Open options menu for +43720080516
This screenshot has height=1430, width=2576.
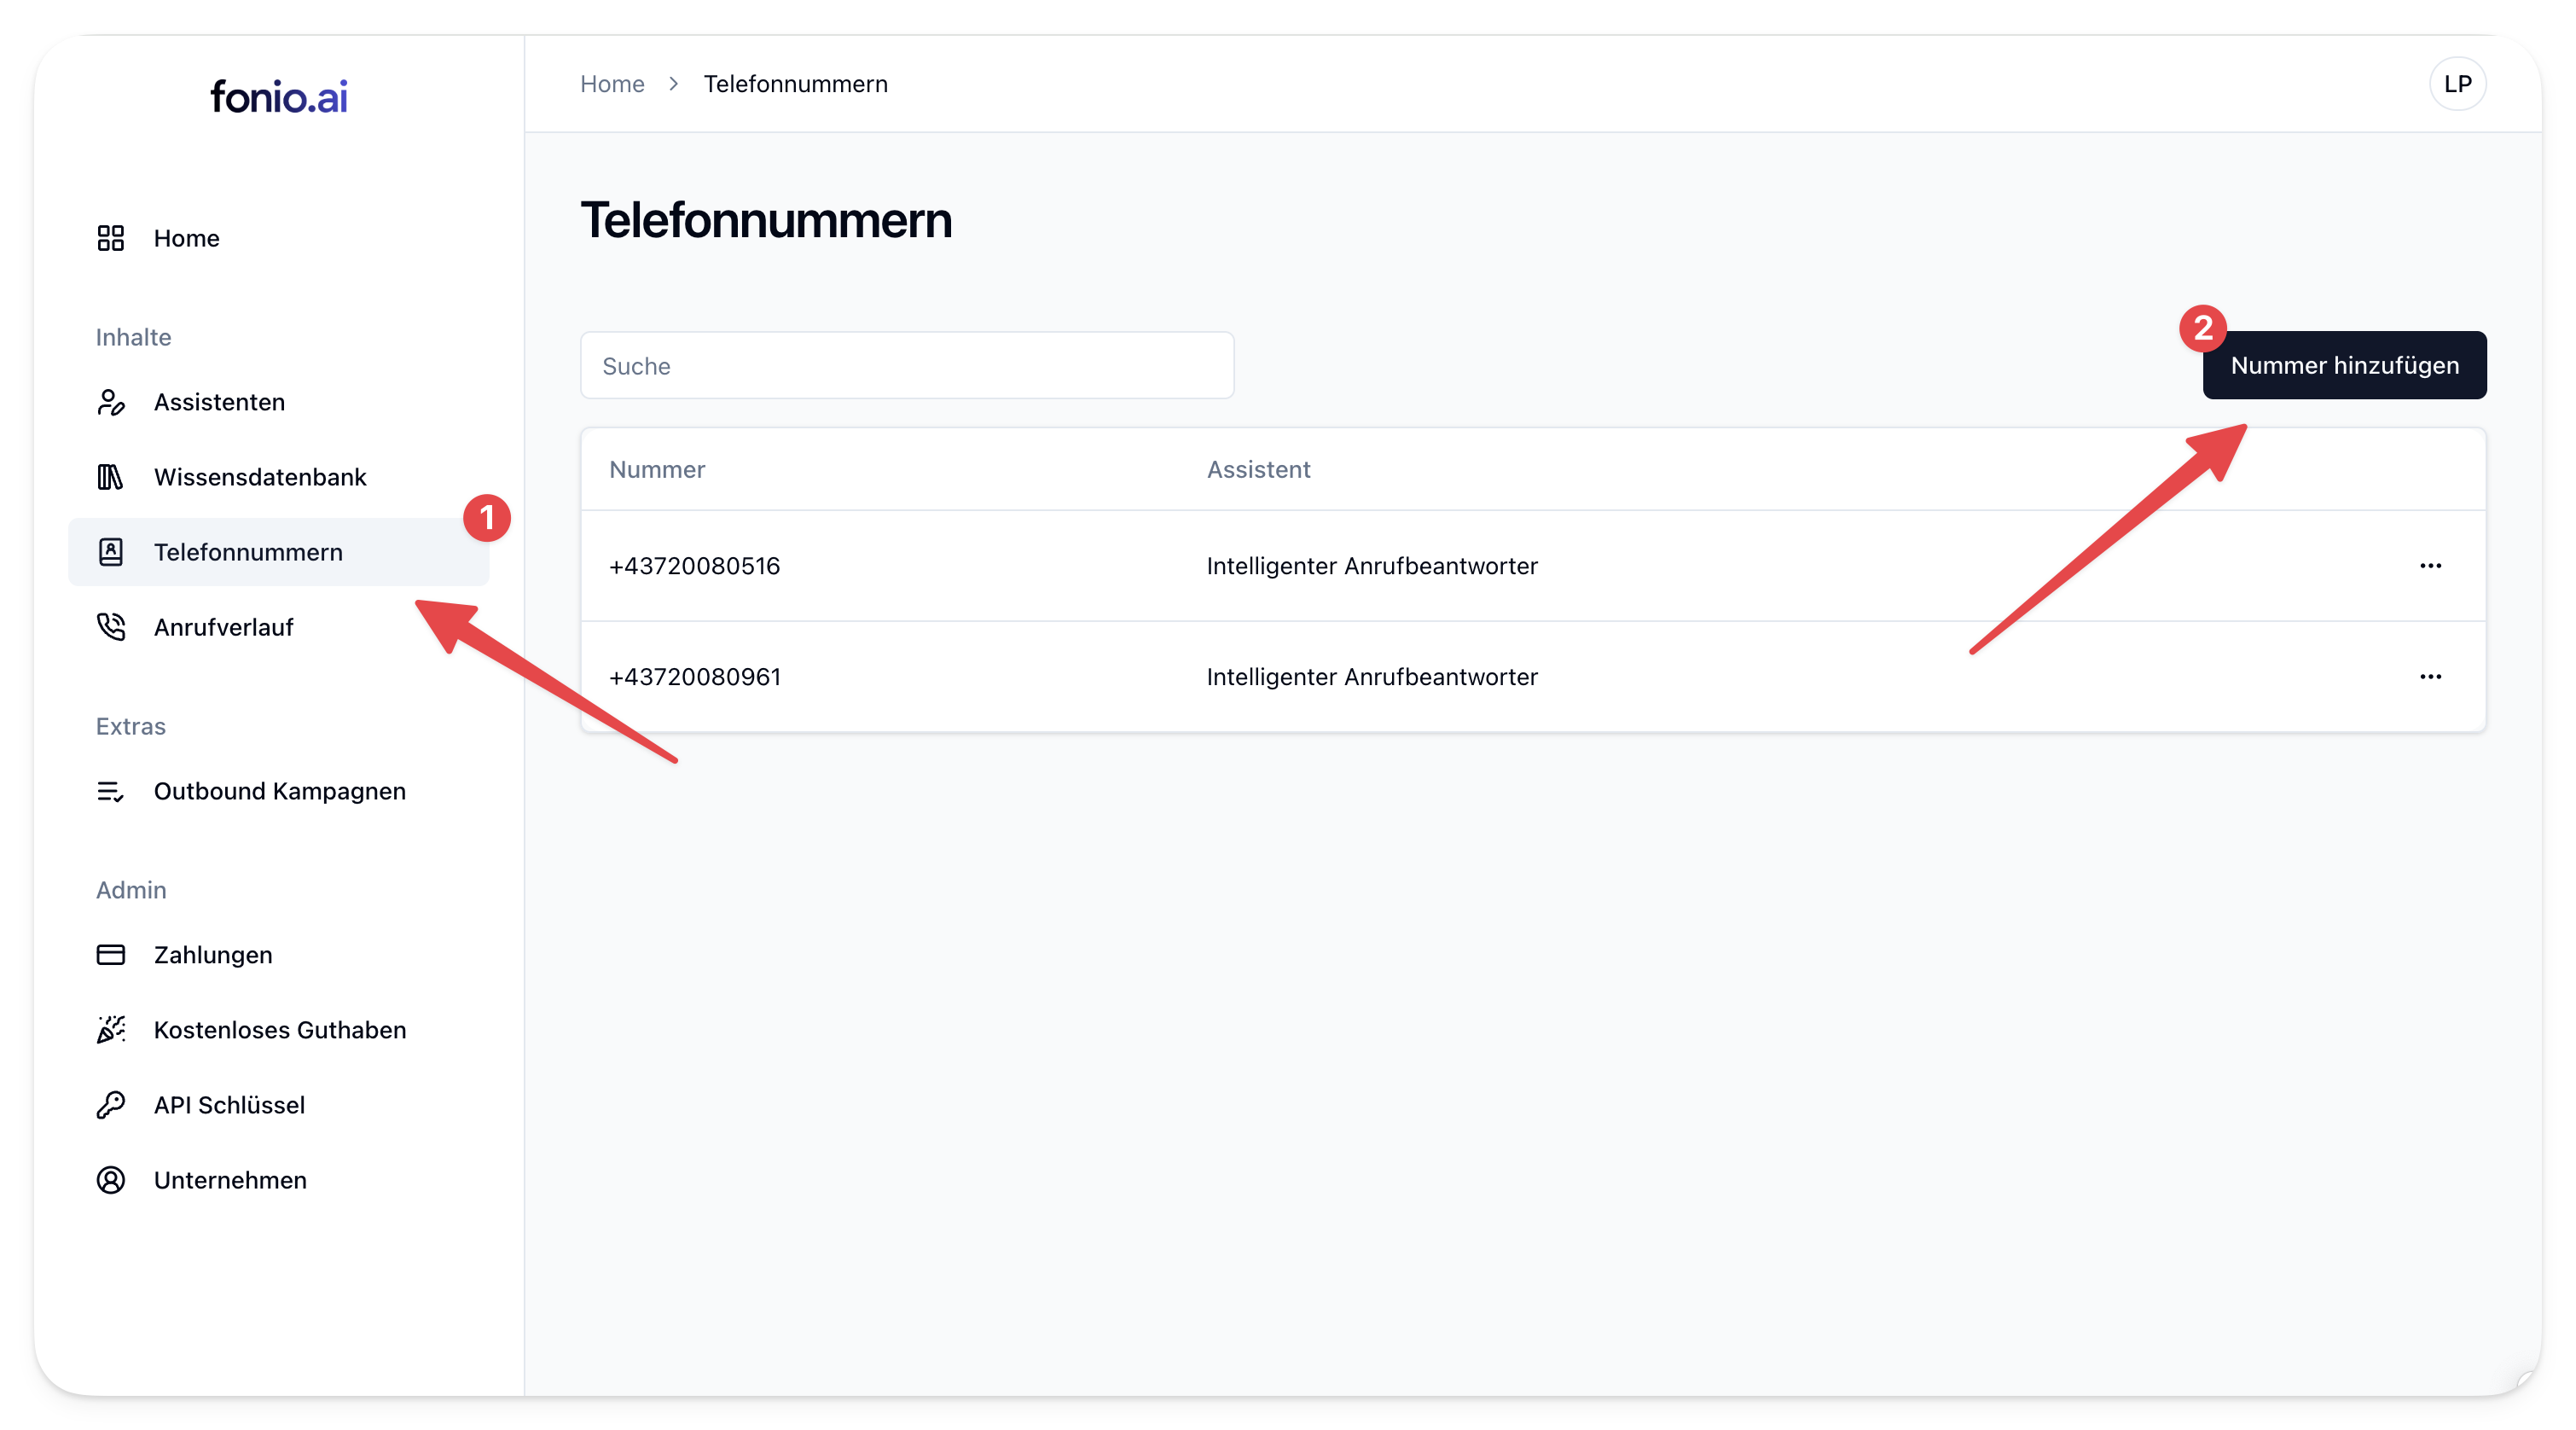click(x=2430, y=566)
